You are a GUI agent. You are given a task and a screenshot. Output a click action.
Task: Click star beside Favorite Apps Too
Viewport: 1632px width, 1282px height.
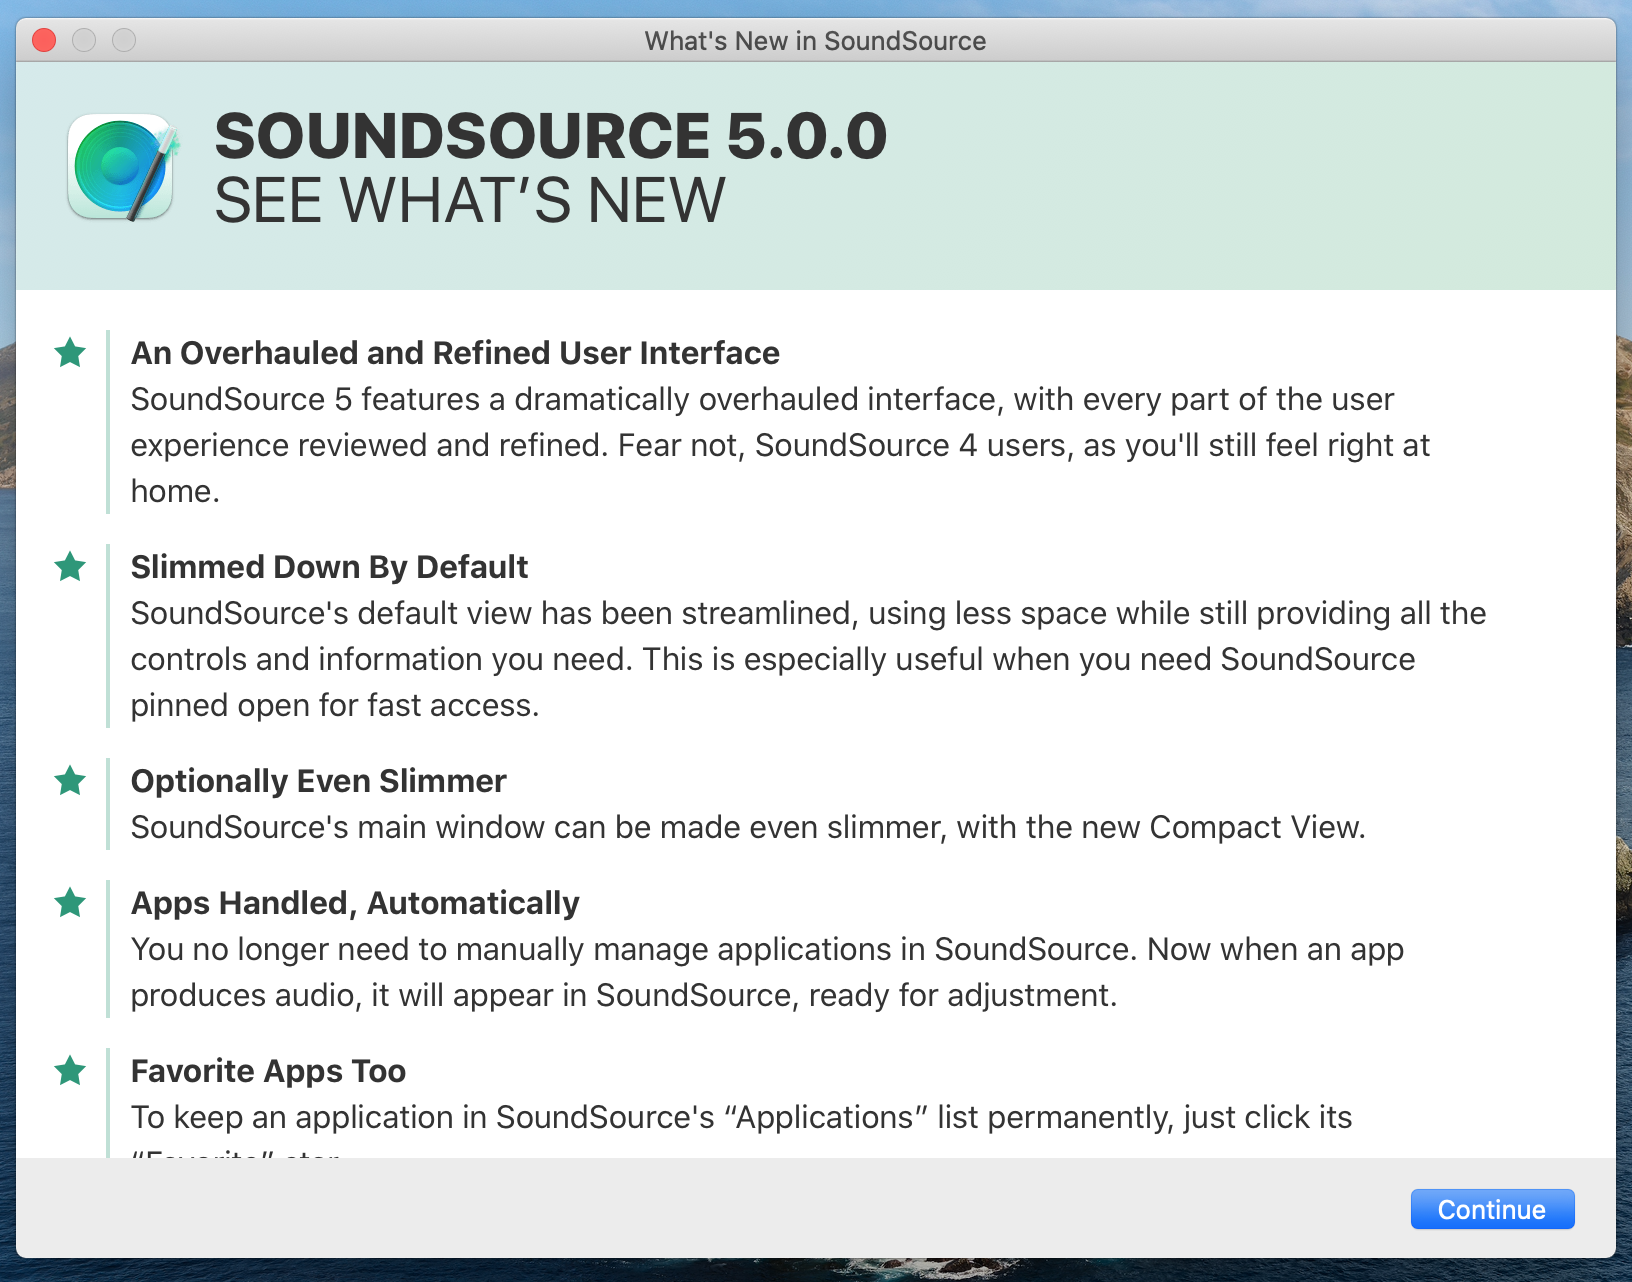click(70, 1070)
